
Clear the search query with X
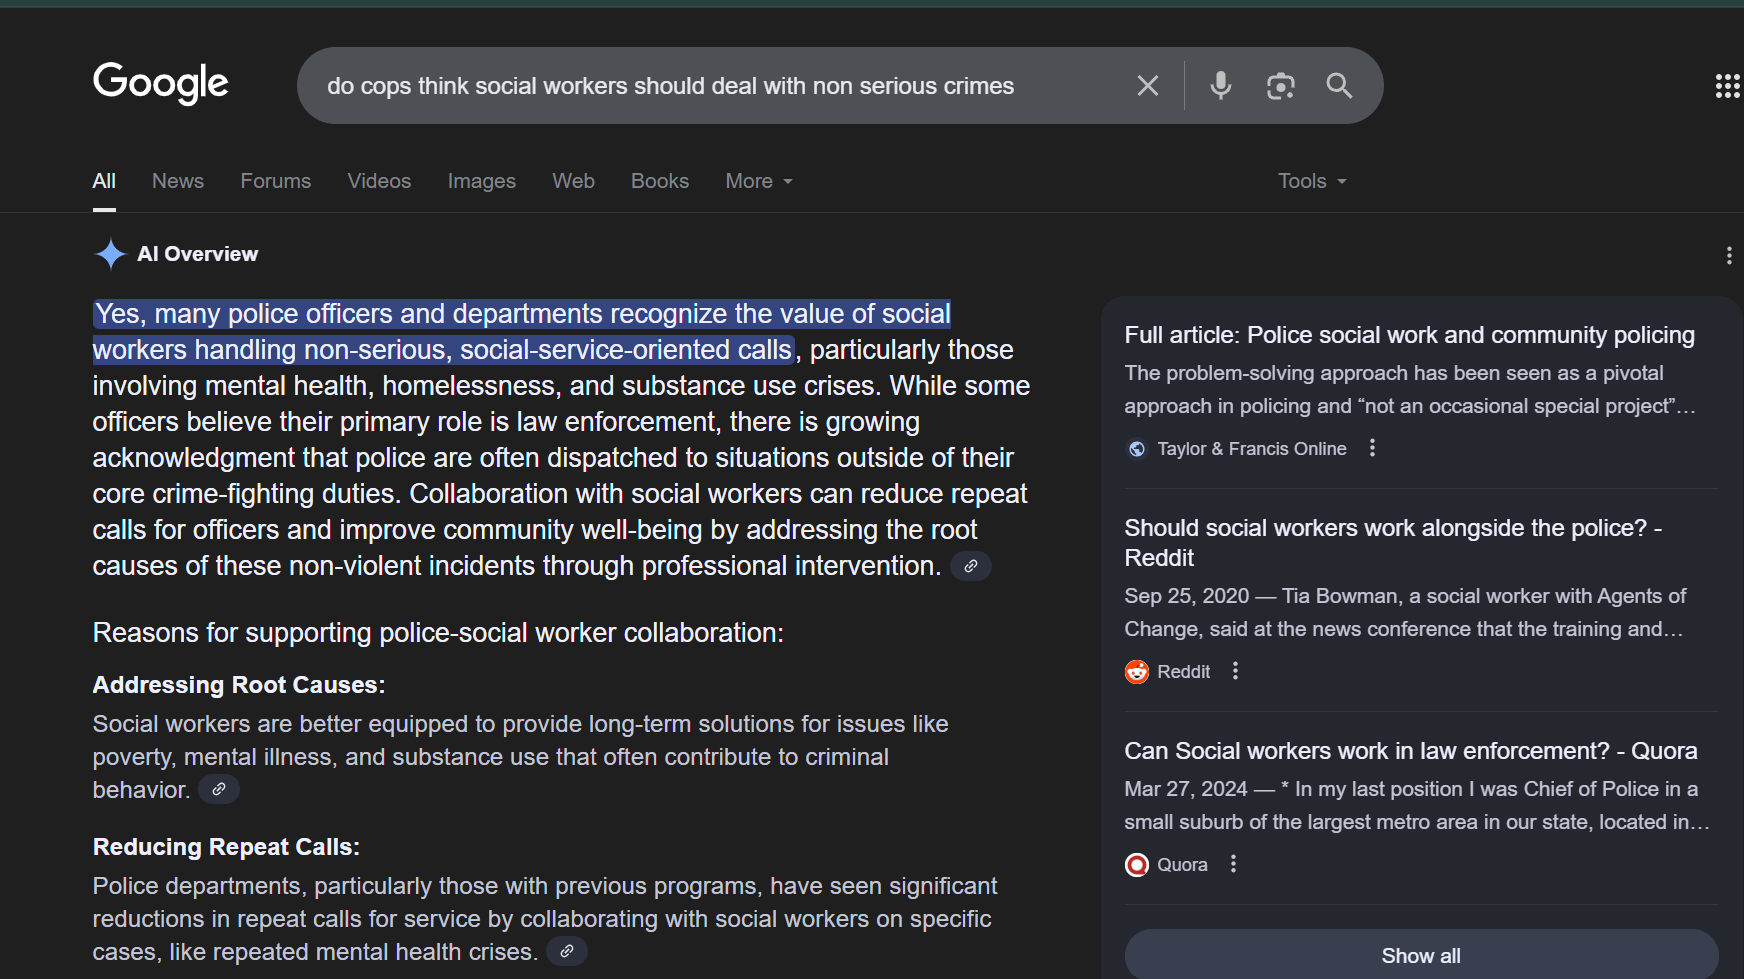[x=1148, y=86]
